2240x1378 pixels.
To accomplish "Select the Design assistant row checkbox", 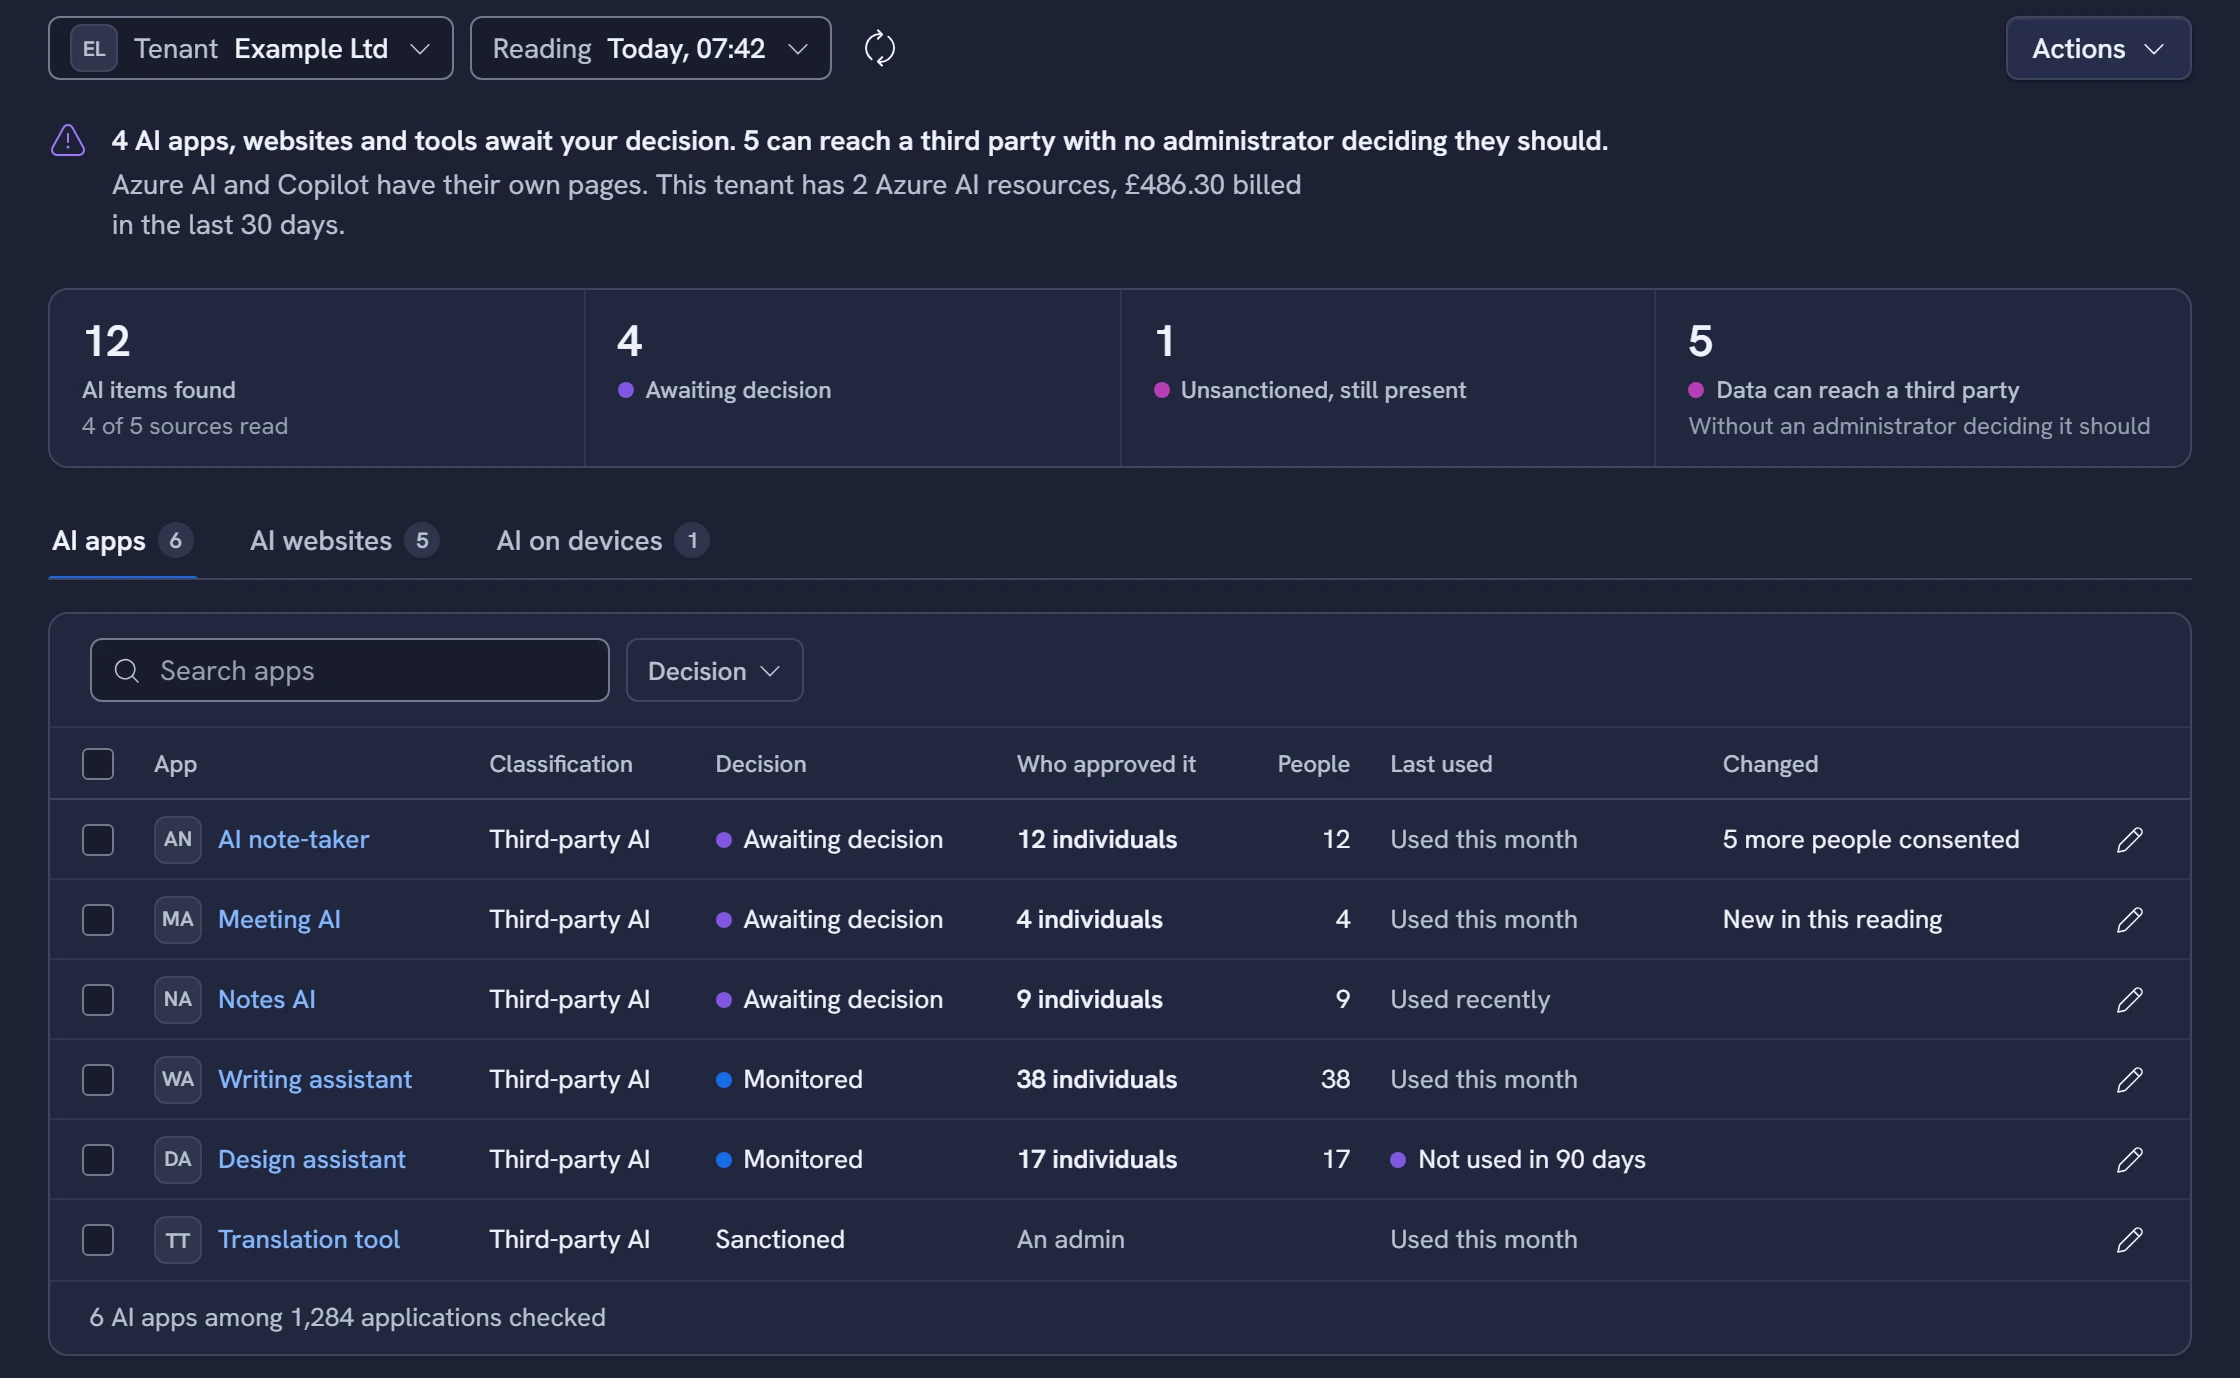I will (98, 1159).
